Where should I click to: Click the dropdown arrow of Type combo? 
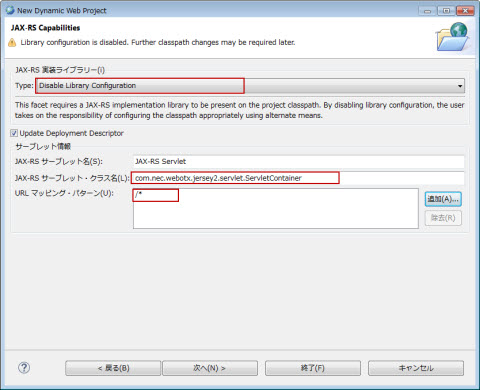tap(460, 86)
